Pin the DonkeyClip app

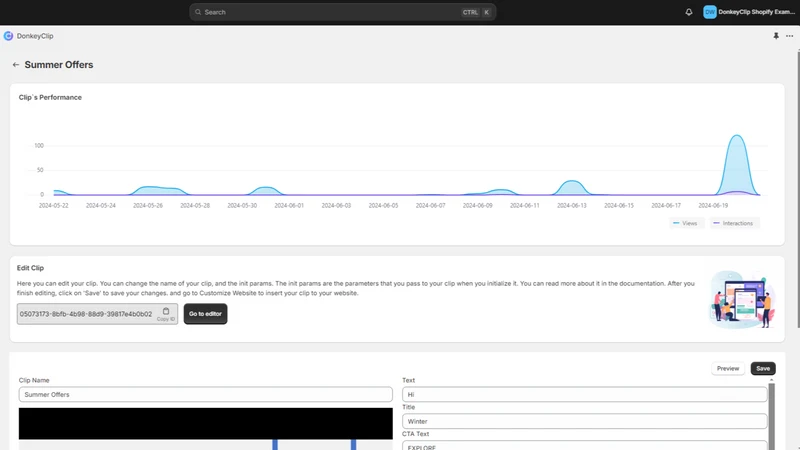(x=776, y=36)
